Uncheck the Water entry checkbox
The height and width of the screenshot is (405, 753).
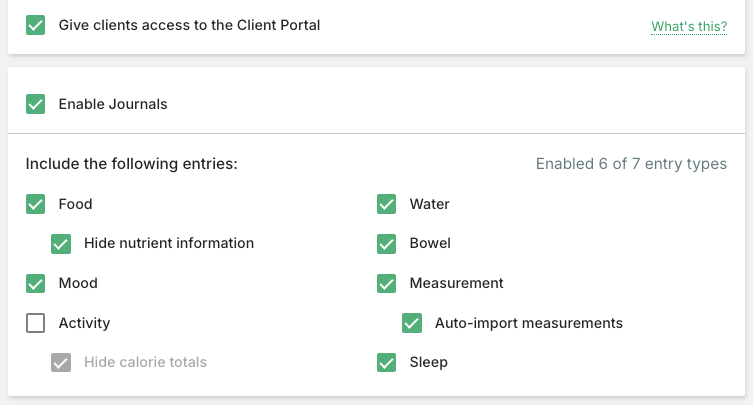tap(387, 204)
